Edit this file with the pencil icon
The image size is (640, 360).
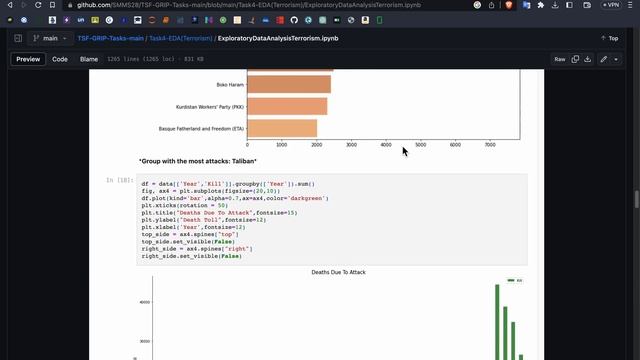pyautogui.click(x=604, y=59)
